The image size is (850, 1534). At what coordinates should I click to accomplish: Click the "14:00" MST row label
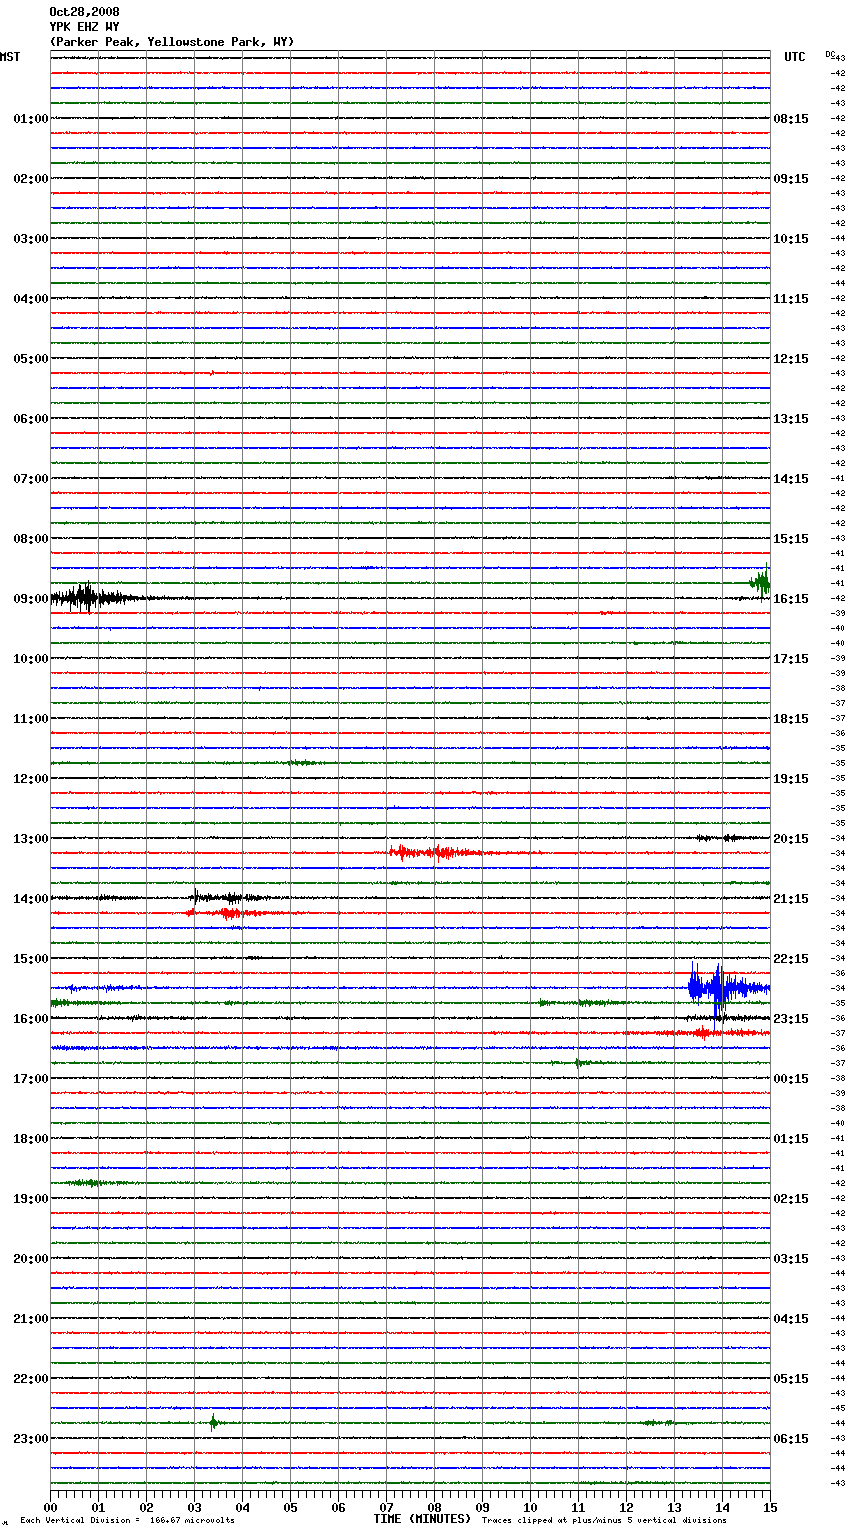pos(31,899)
